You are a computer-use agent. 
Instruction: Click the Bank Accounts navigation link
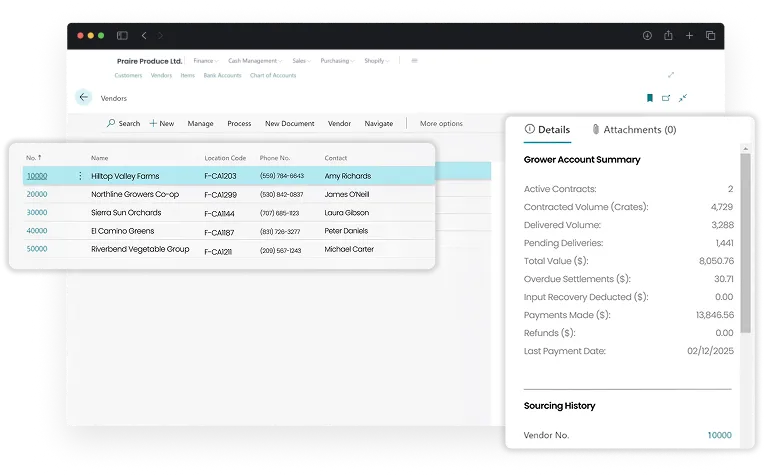tap(222, 76)
